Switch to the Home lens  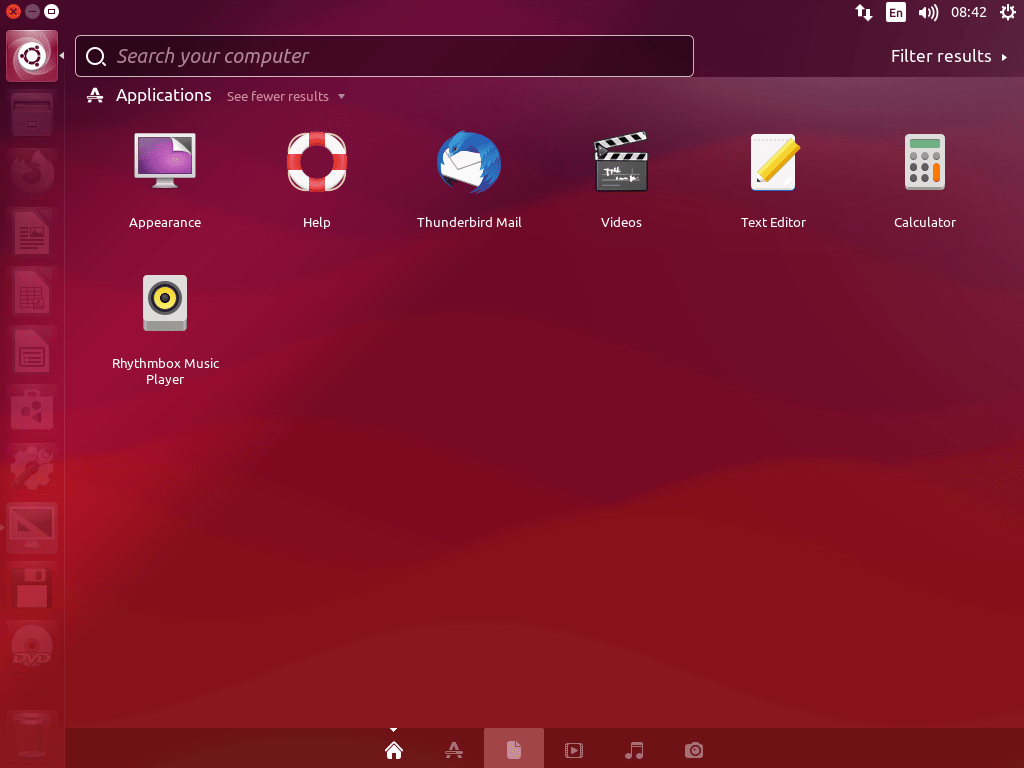(393, 749)
